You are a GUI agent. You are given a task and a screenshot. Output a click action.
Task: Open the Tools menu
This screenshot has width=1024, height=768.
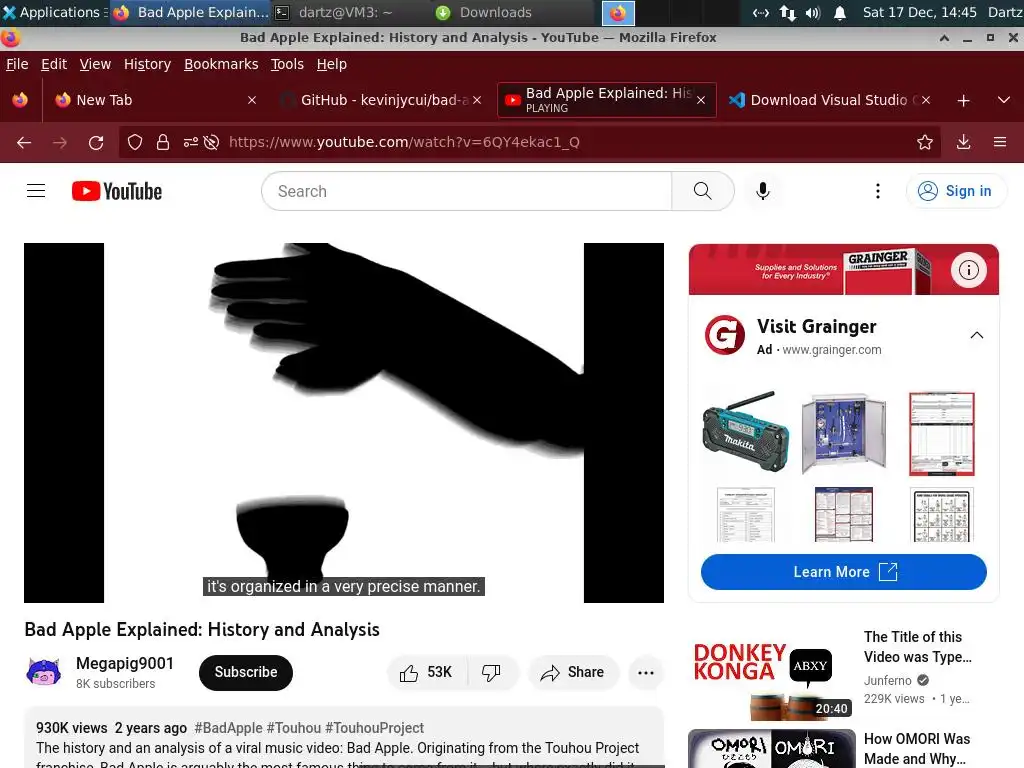click(x=287, y=64)
